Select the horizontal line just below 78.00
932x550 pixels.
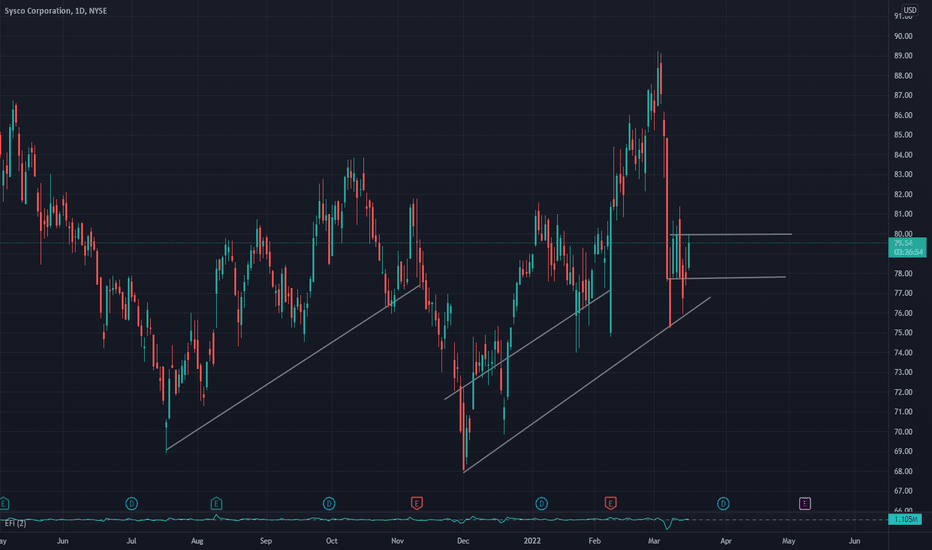pos(726,278)
